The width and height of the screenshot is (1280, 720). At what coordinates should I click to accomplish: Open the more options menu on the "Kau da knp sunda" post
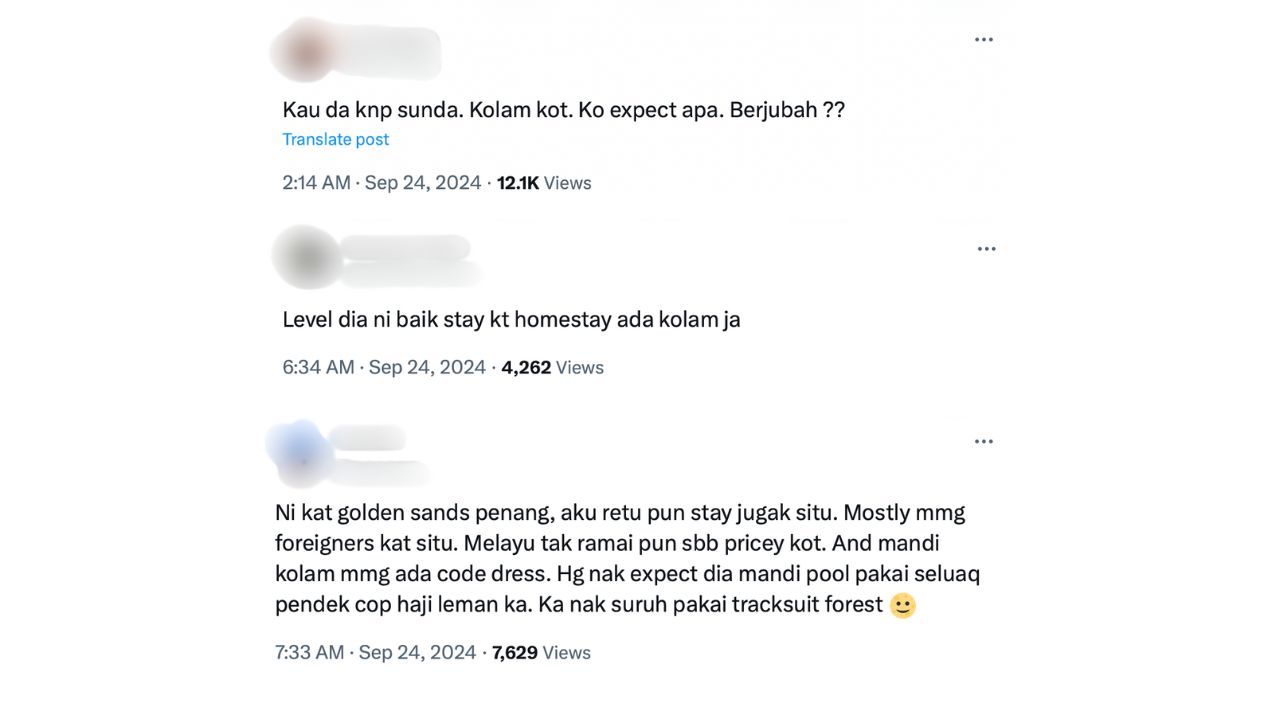(984, 40)
